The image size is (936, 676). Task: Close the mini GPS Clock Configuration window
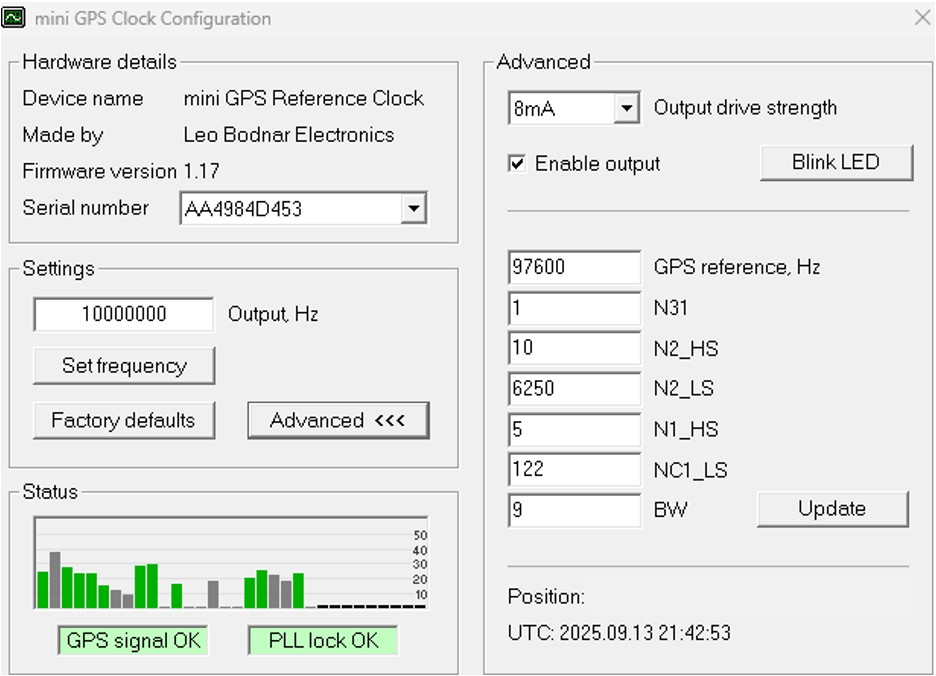coord(922,18)
